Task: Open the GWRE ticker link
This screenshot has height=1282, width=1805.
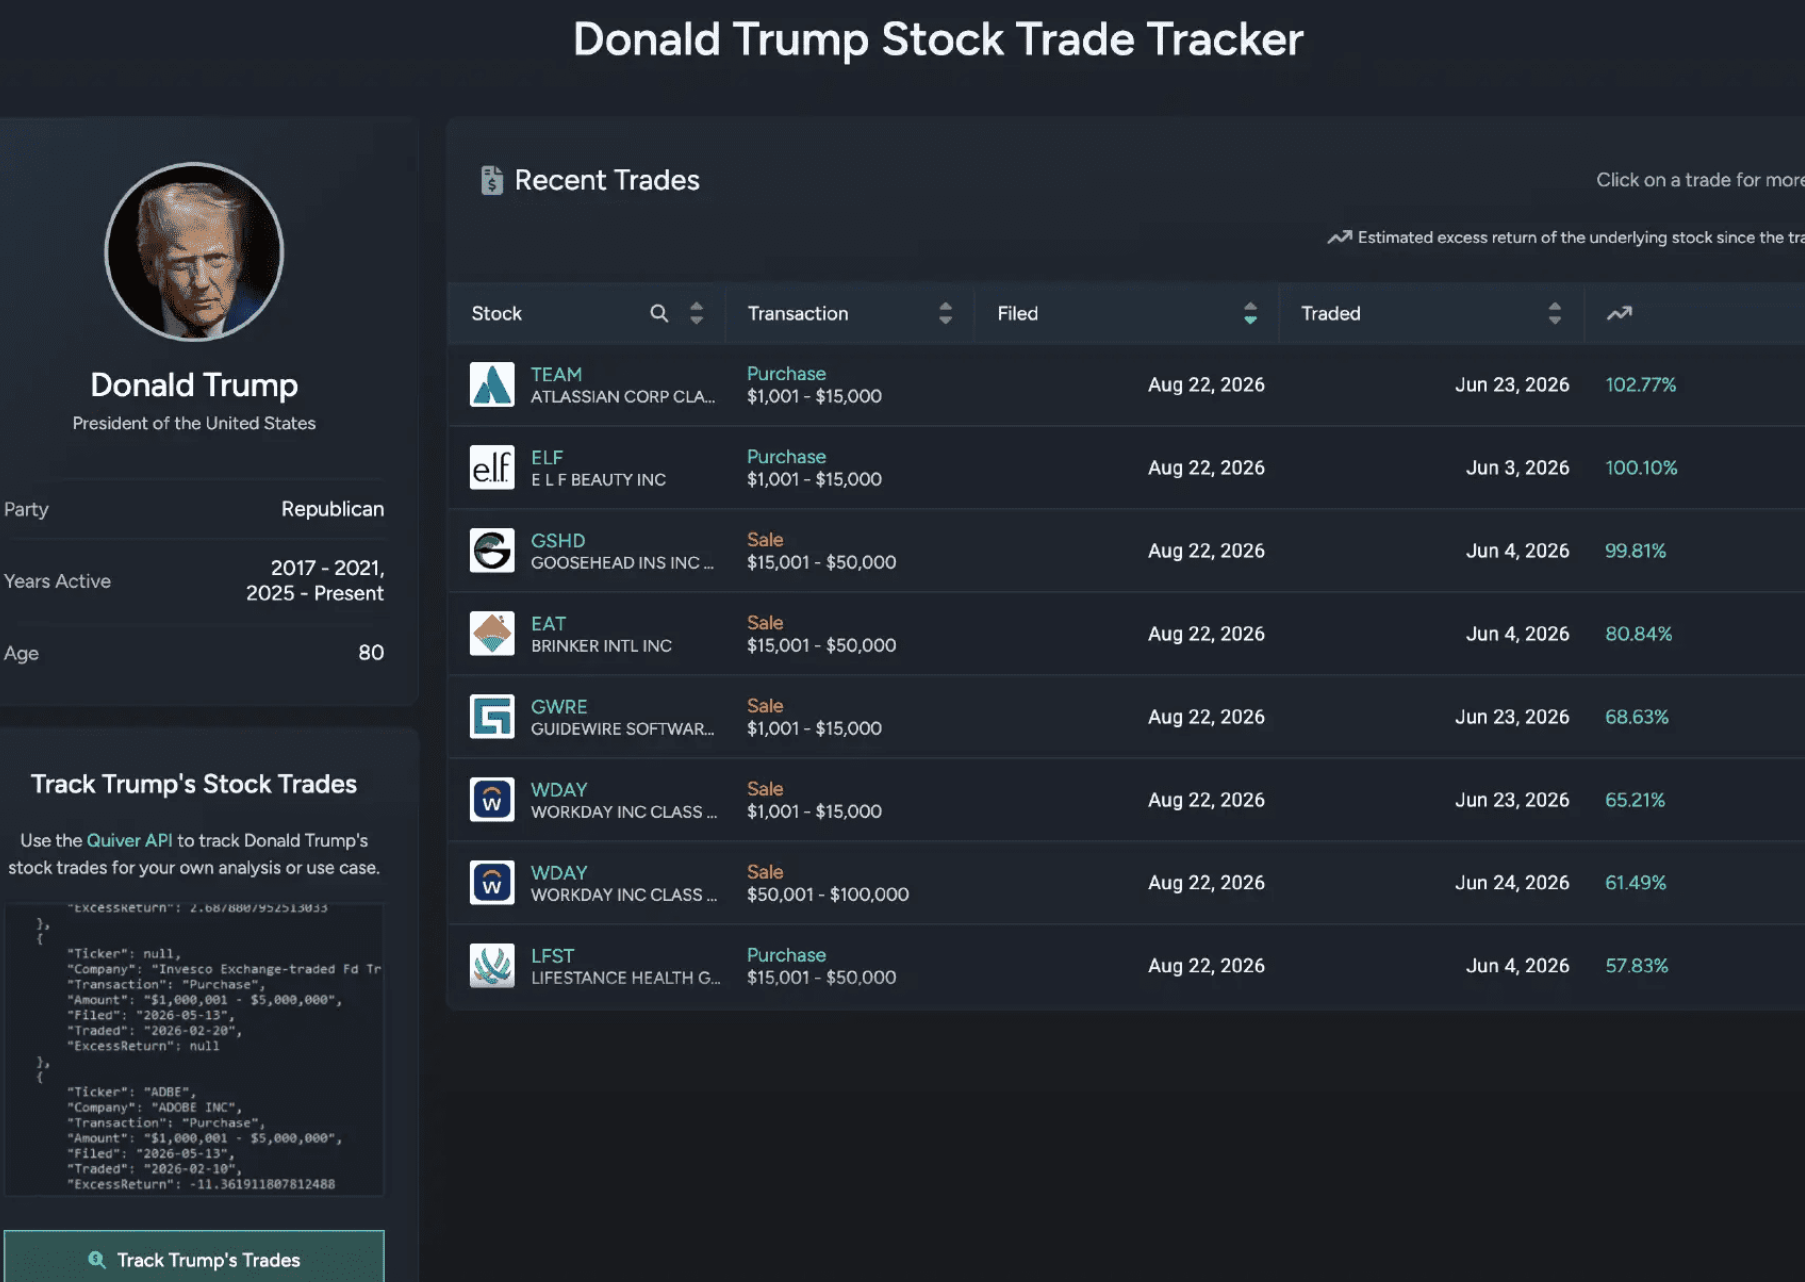Action: 559,706
